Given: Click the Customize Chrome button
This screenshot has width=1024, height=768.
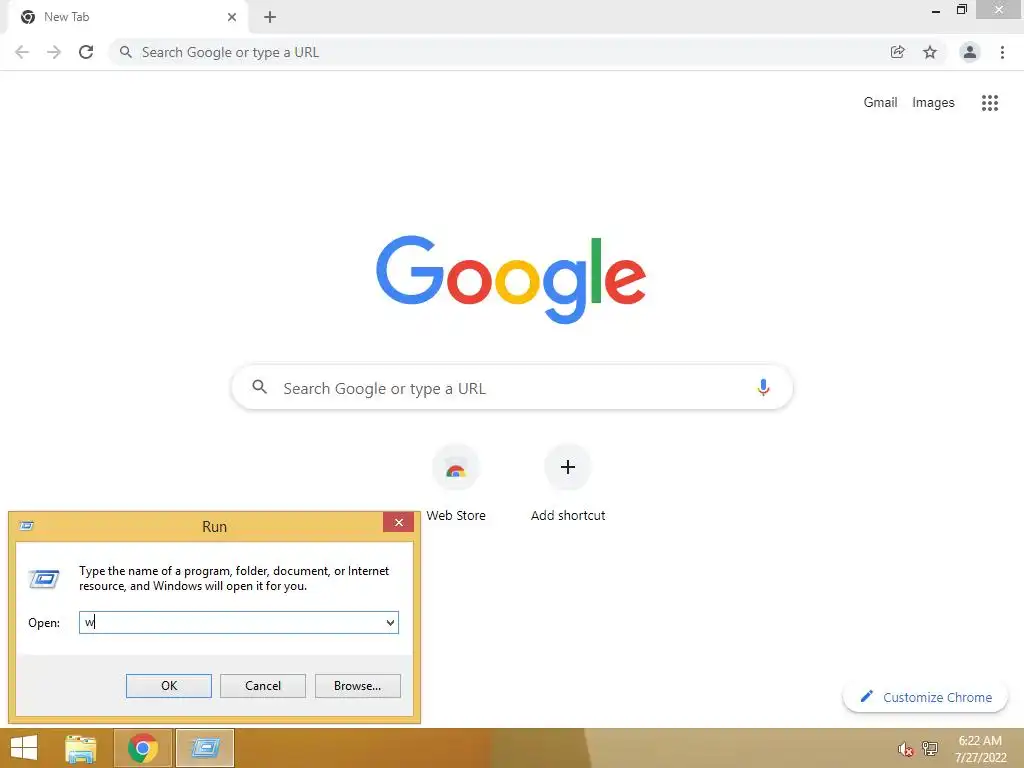Looking at the screenshot, I should point(925,697).
